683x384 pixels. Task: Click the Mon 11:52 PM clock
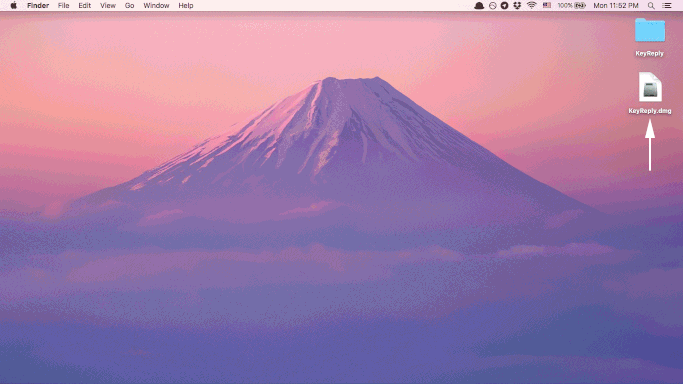(616, 6)
